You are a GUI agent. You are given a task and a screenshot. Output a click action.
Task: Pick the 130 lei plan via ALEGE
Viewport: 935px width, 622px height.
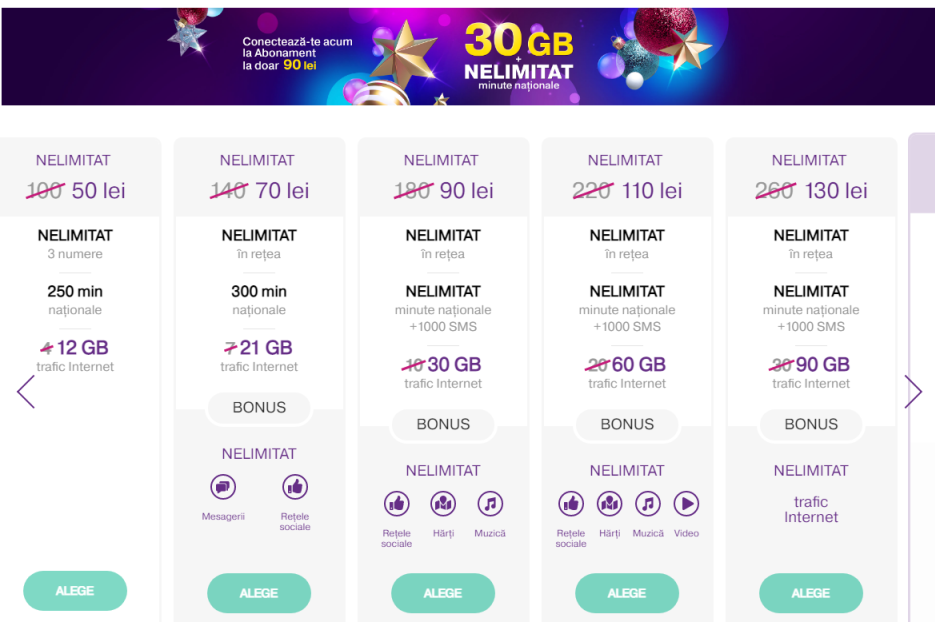pos(811,593)
